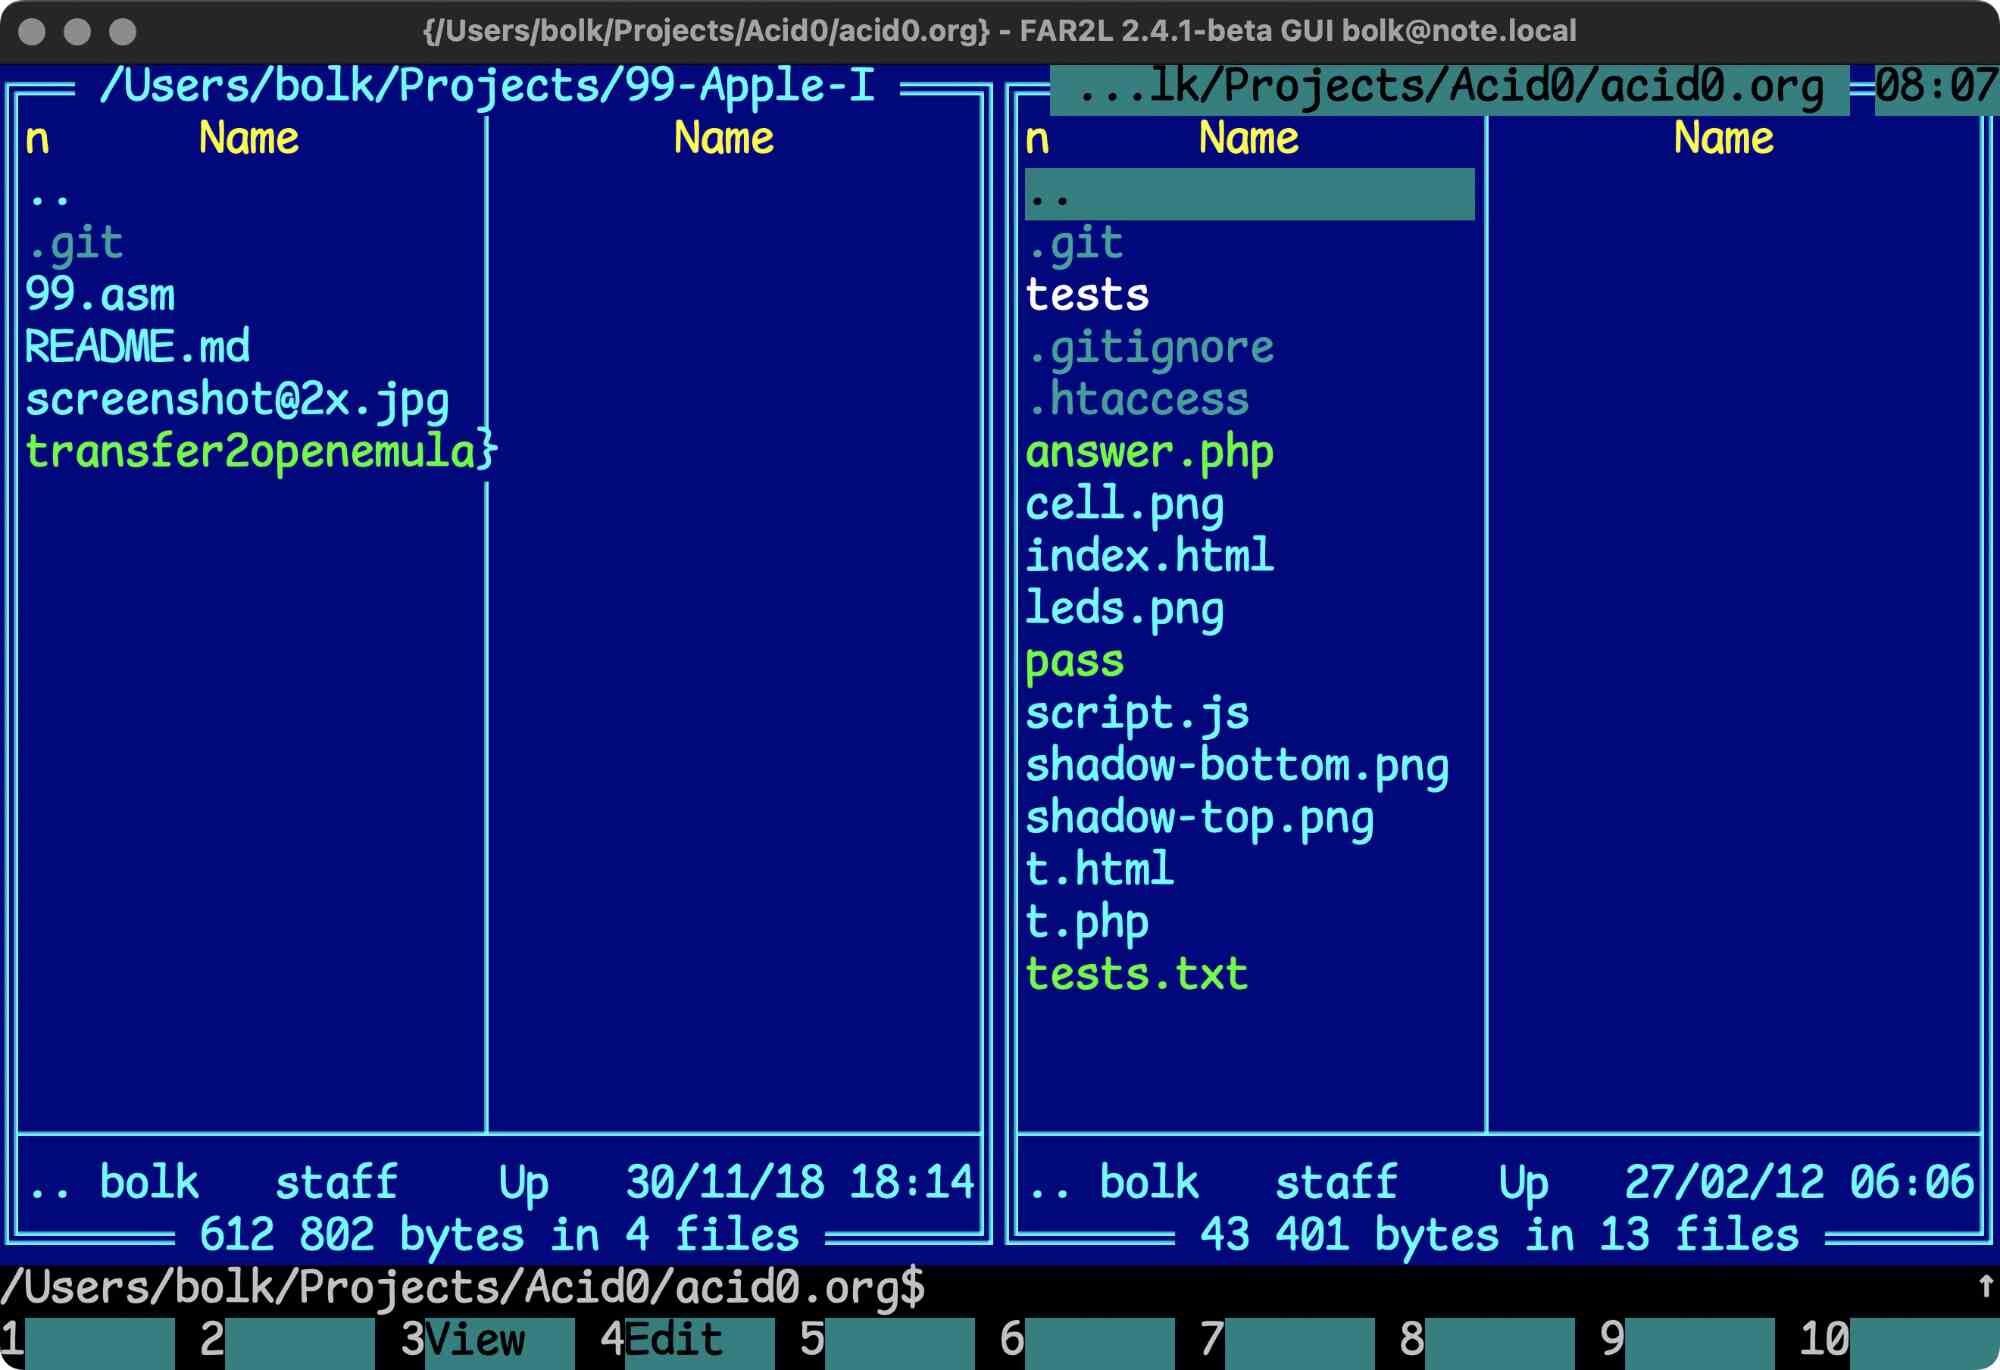Image resolution: width=2000 pixels, height=1370 pixels.
Task: Open the .git folder in right panel
Action: point(1075,243)
